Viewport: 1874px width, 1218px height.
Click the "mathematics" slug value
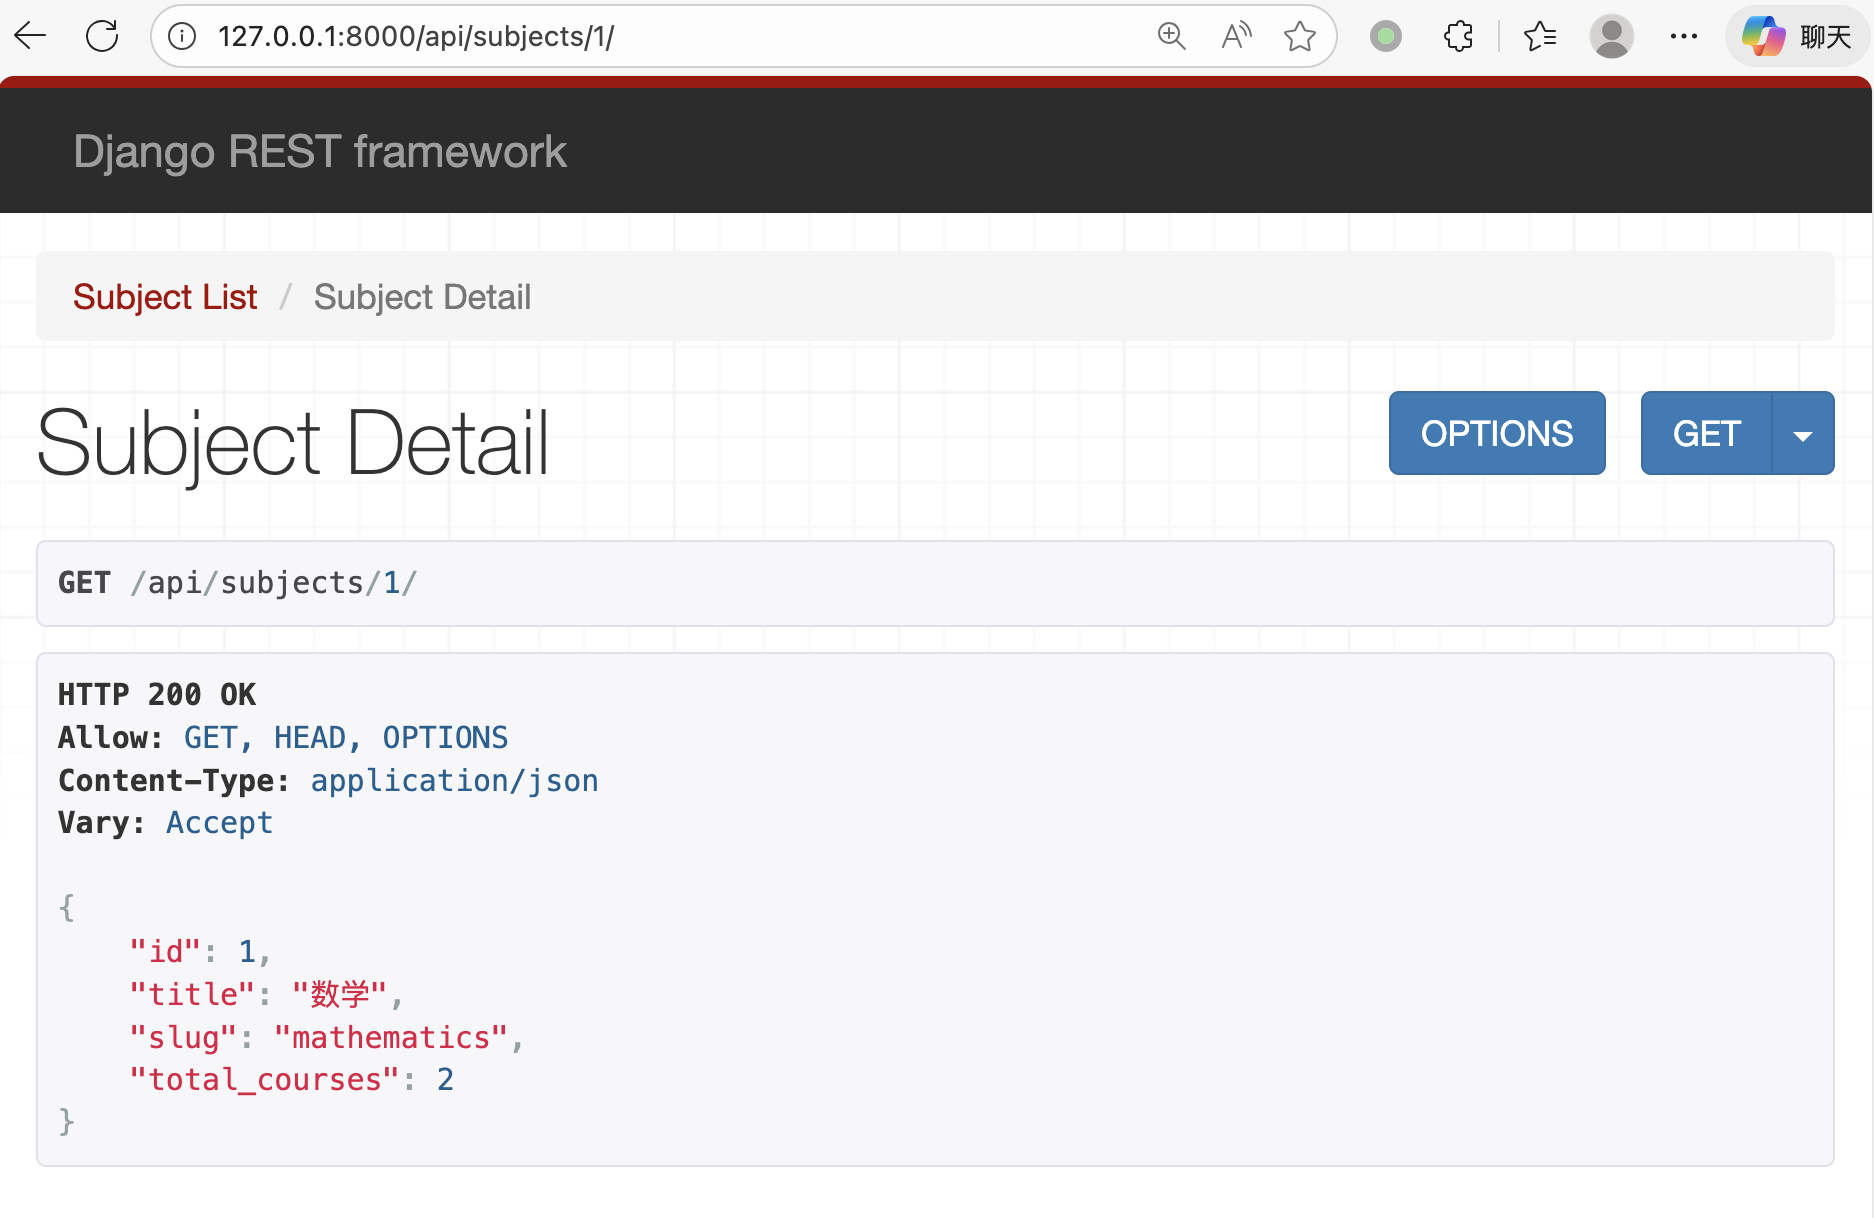[x=391, y=1038]
